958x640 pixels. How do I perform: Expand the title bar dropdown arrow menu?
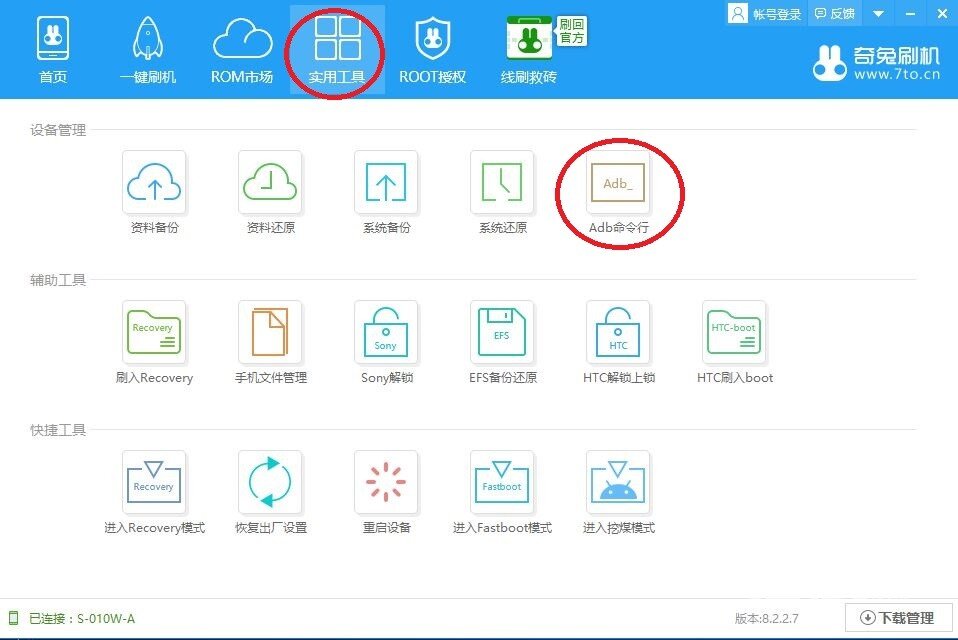[879, 13]
